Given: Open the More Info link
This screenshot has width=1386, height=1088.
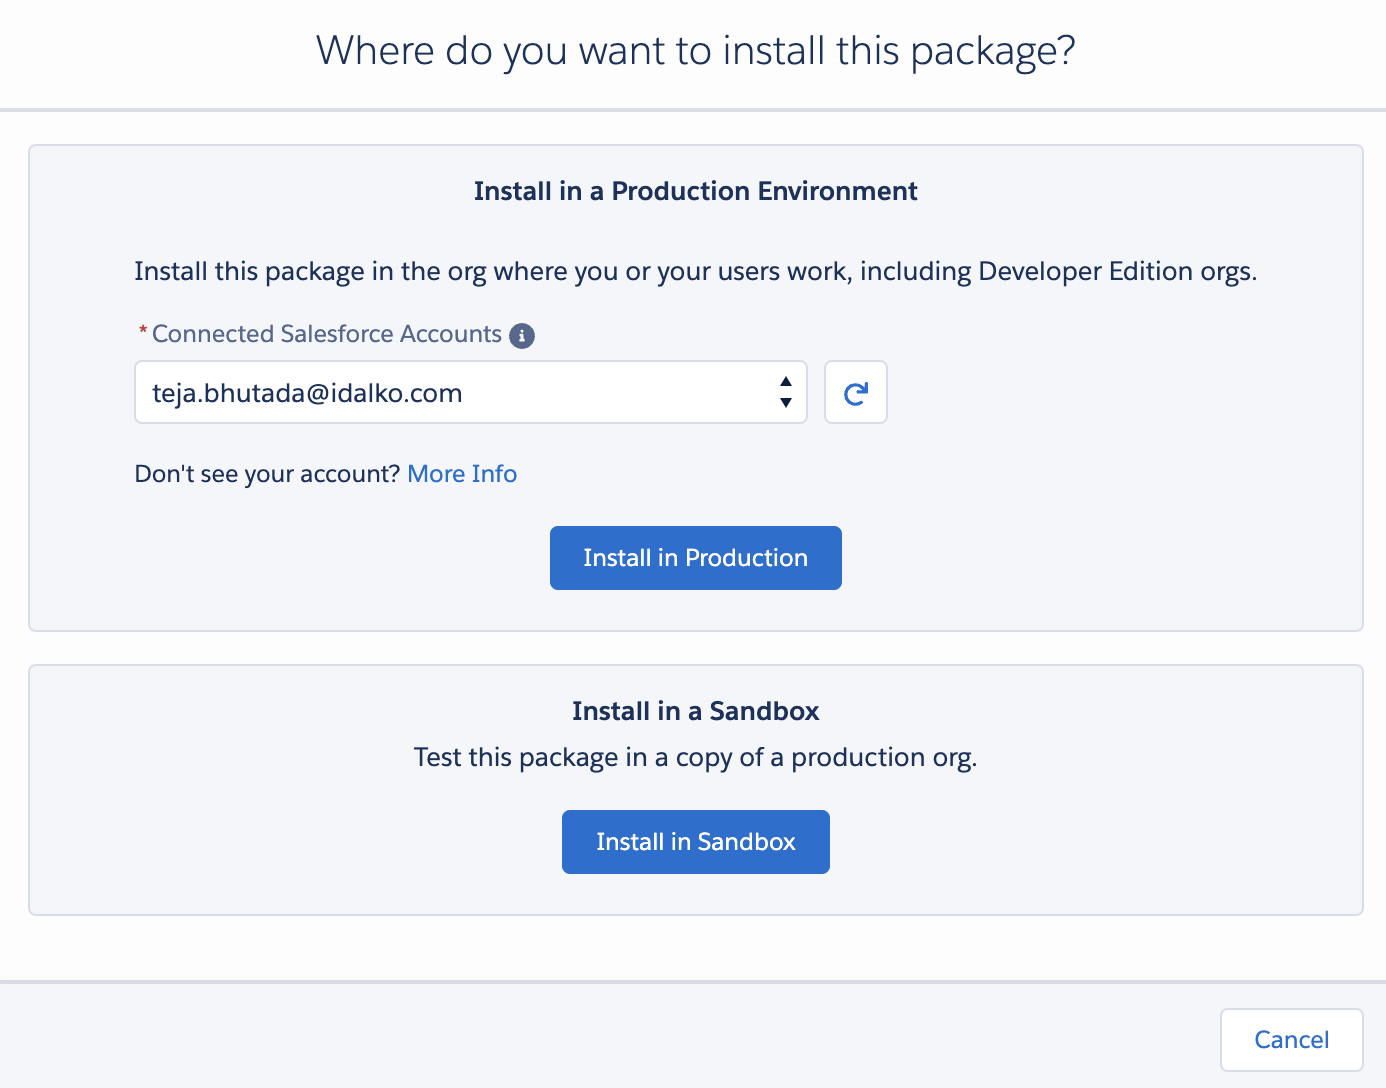Looking at the screenshot, I should pyautogui.click(x=462, y=474).
